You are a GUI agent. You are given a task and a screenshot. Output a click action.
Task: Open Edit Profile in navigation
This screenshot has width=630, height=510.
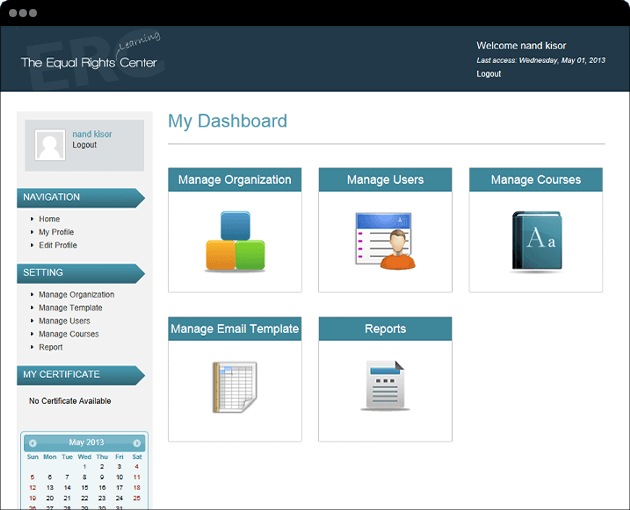[58, 245]
